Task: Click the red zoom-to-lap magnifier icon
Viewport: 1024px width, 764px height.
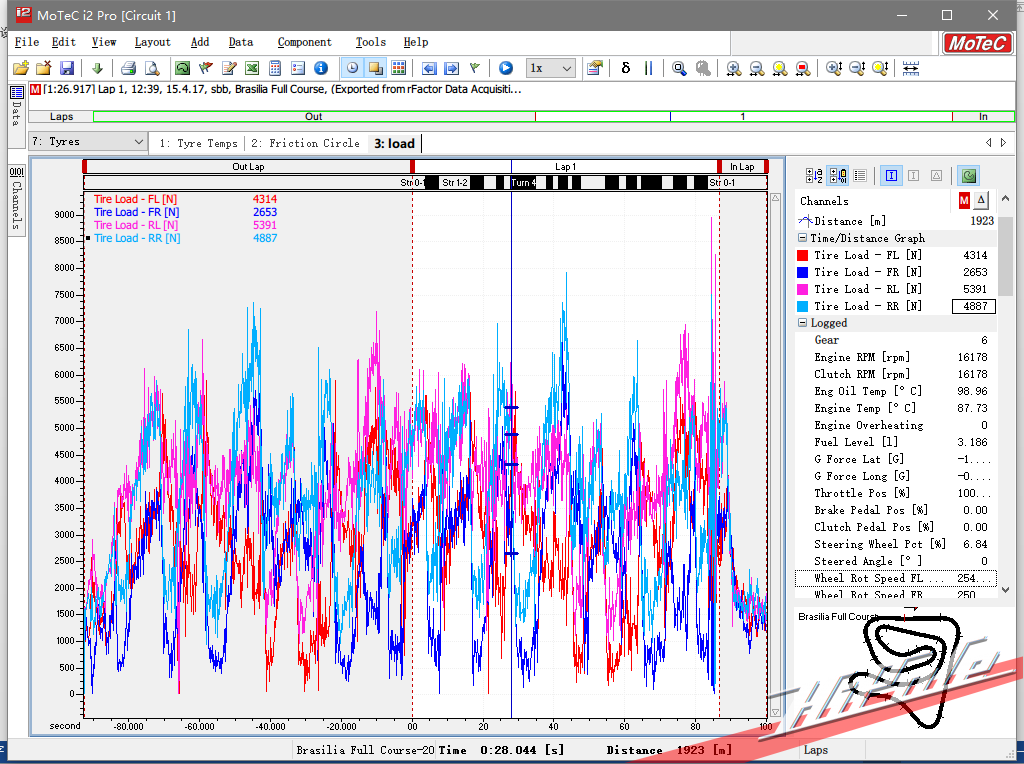Action: [803, 68]
